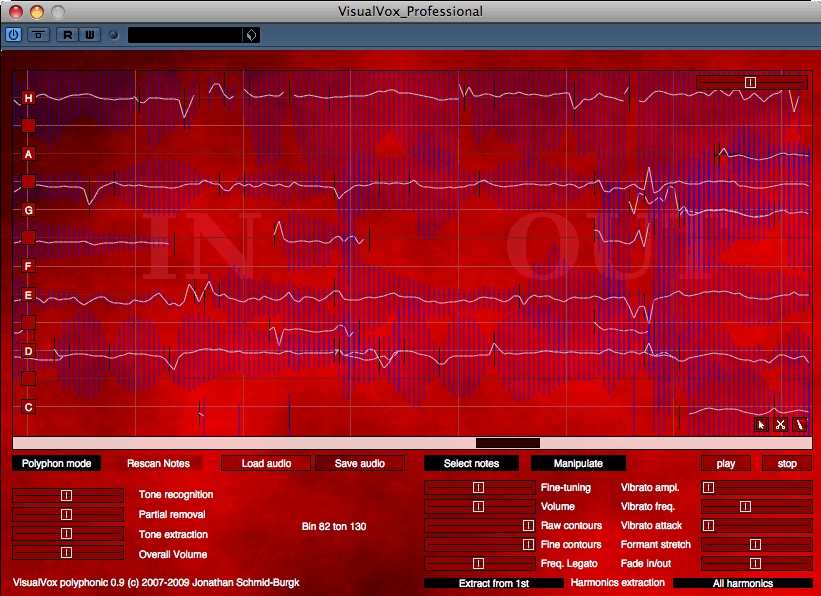Start playback with the play button
The image size is (821, 596).
726,463
